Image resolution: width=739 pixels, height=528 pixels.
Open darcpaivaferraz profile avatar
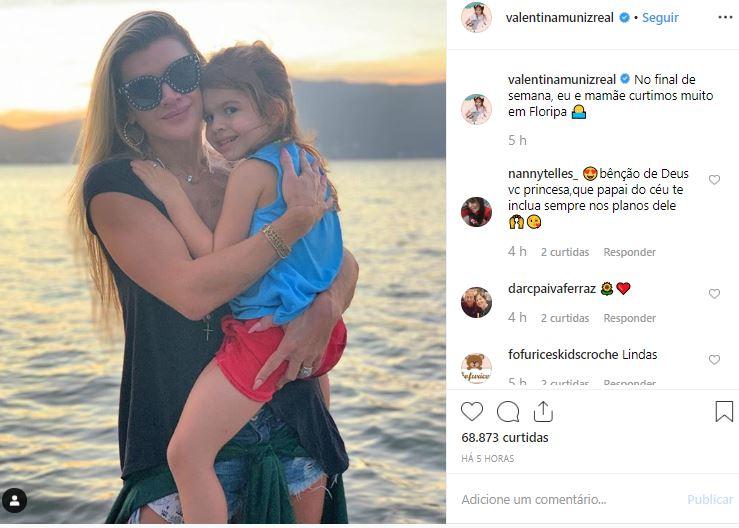coord(476,302)
